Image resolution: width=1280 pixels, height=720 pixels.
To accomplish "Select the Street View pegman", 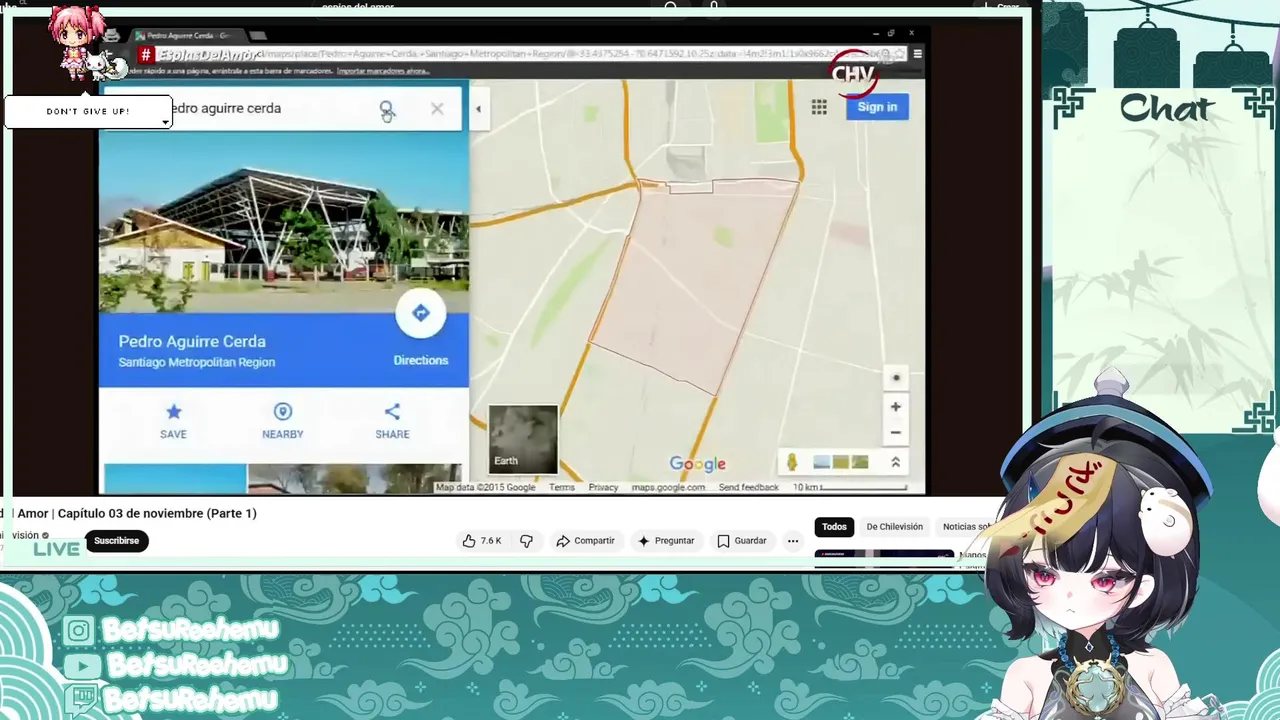I will pyautogui.click(x=792, y=462).
